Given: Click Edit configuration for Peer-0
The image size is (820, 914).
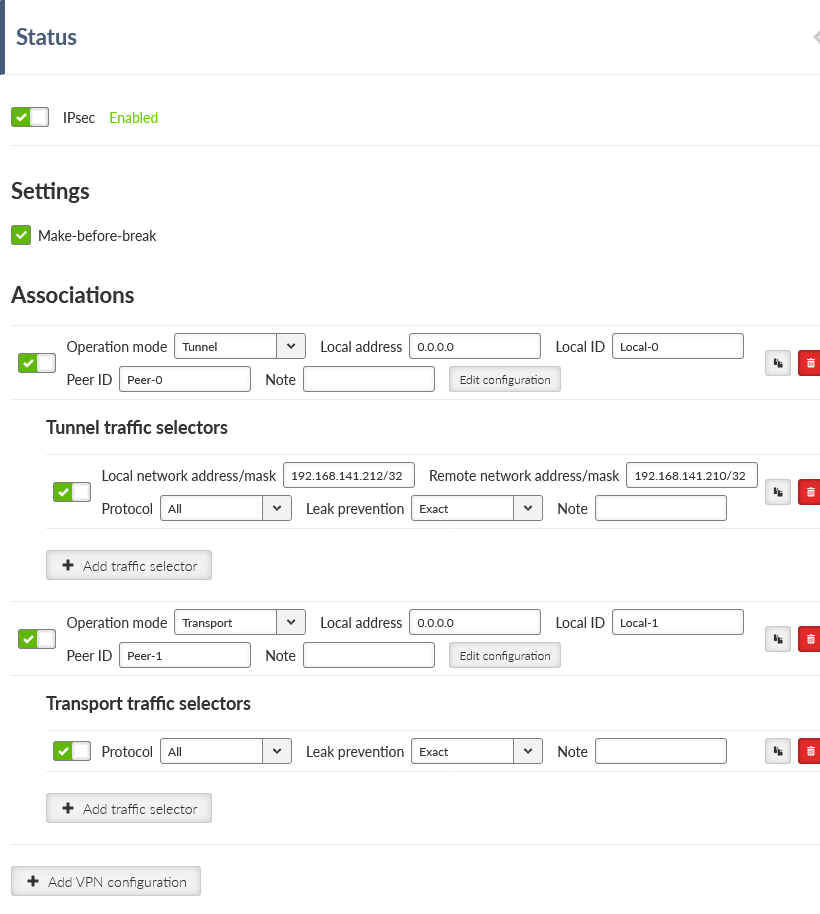Looking at the screenshot, I should (x=505, y=379).
